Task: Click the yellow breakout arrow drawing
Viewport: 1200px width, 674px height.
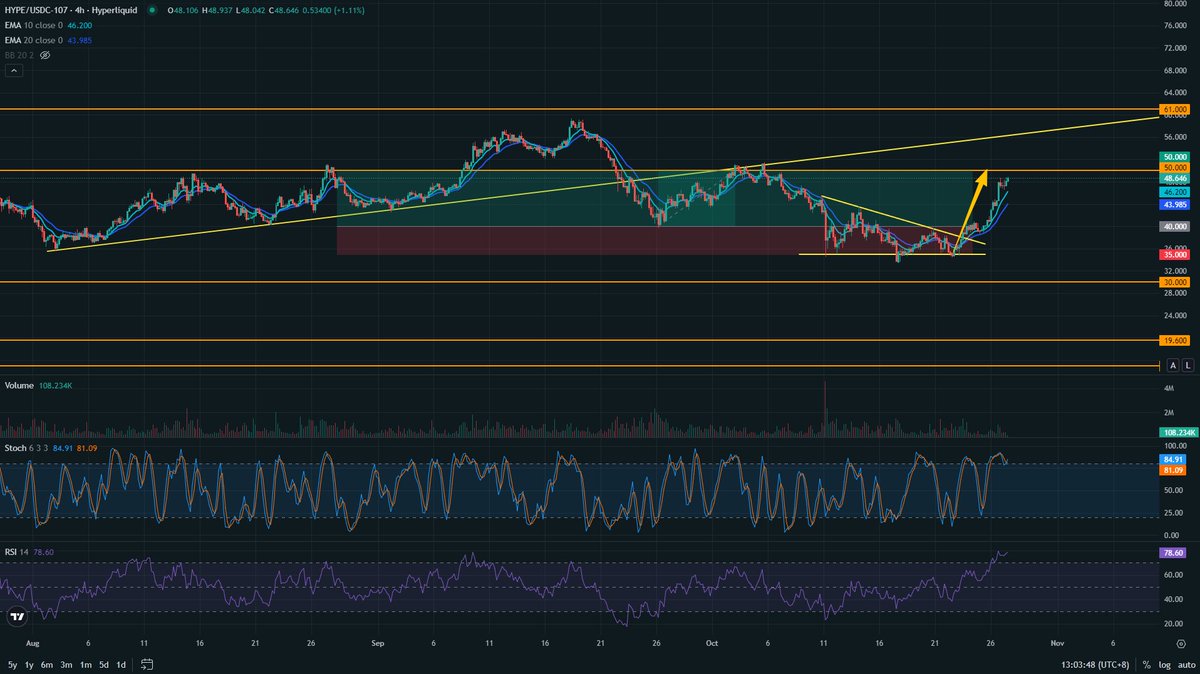Action: (973, 210)
